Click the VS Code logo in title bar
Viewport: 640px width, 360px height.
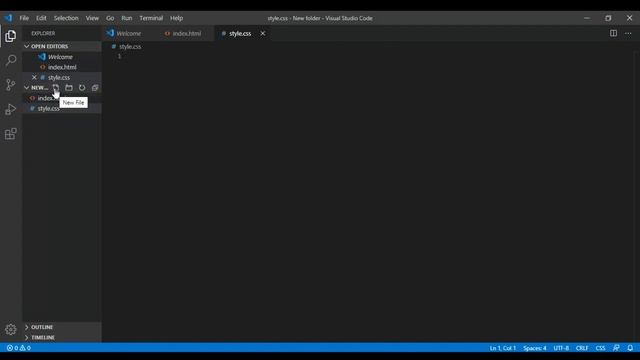point(9,18)
